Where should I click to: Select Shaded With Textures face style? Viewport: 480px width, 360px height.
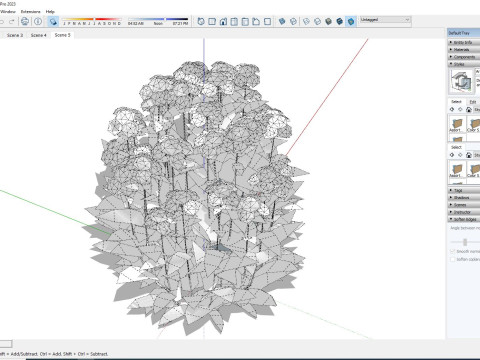[340, 22]
